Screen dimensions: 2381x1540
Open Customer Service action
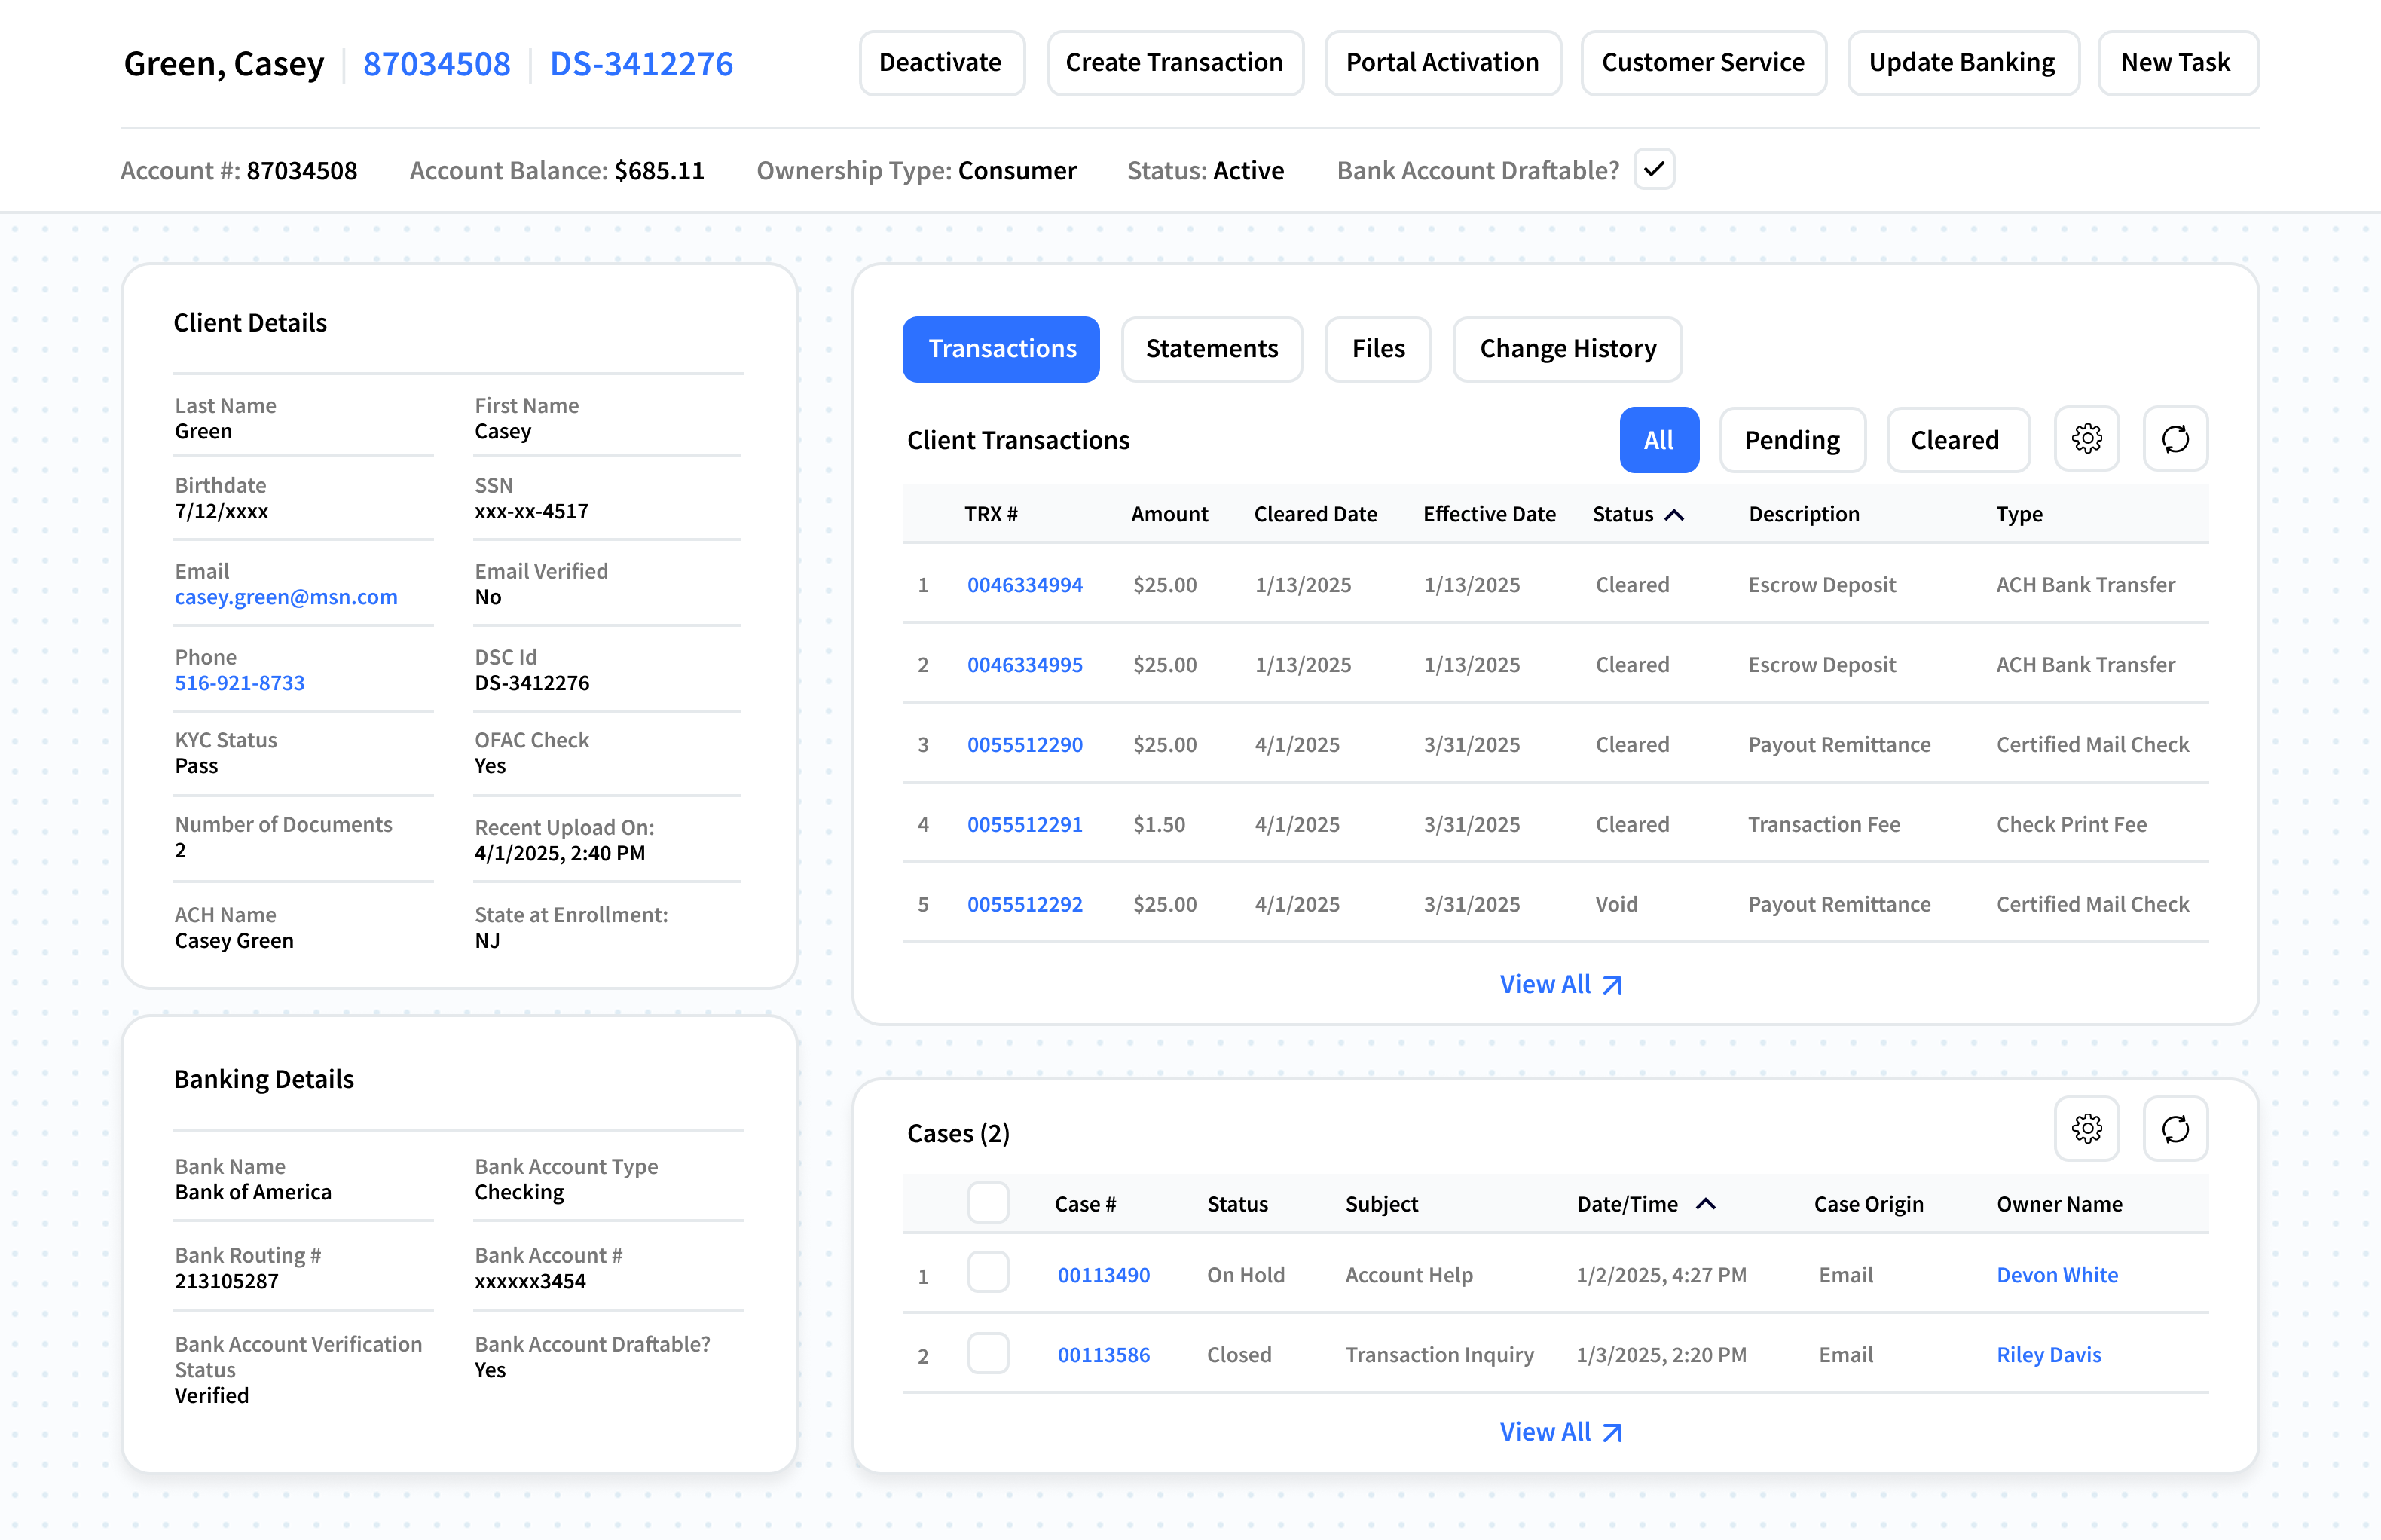pyautogui.click(x=1703, y=63)
